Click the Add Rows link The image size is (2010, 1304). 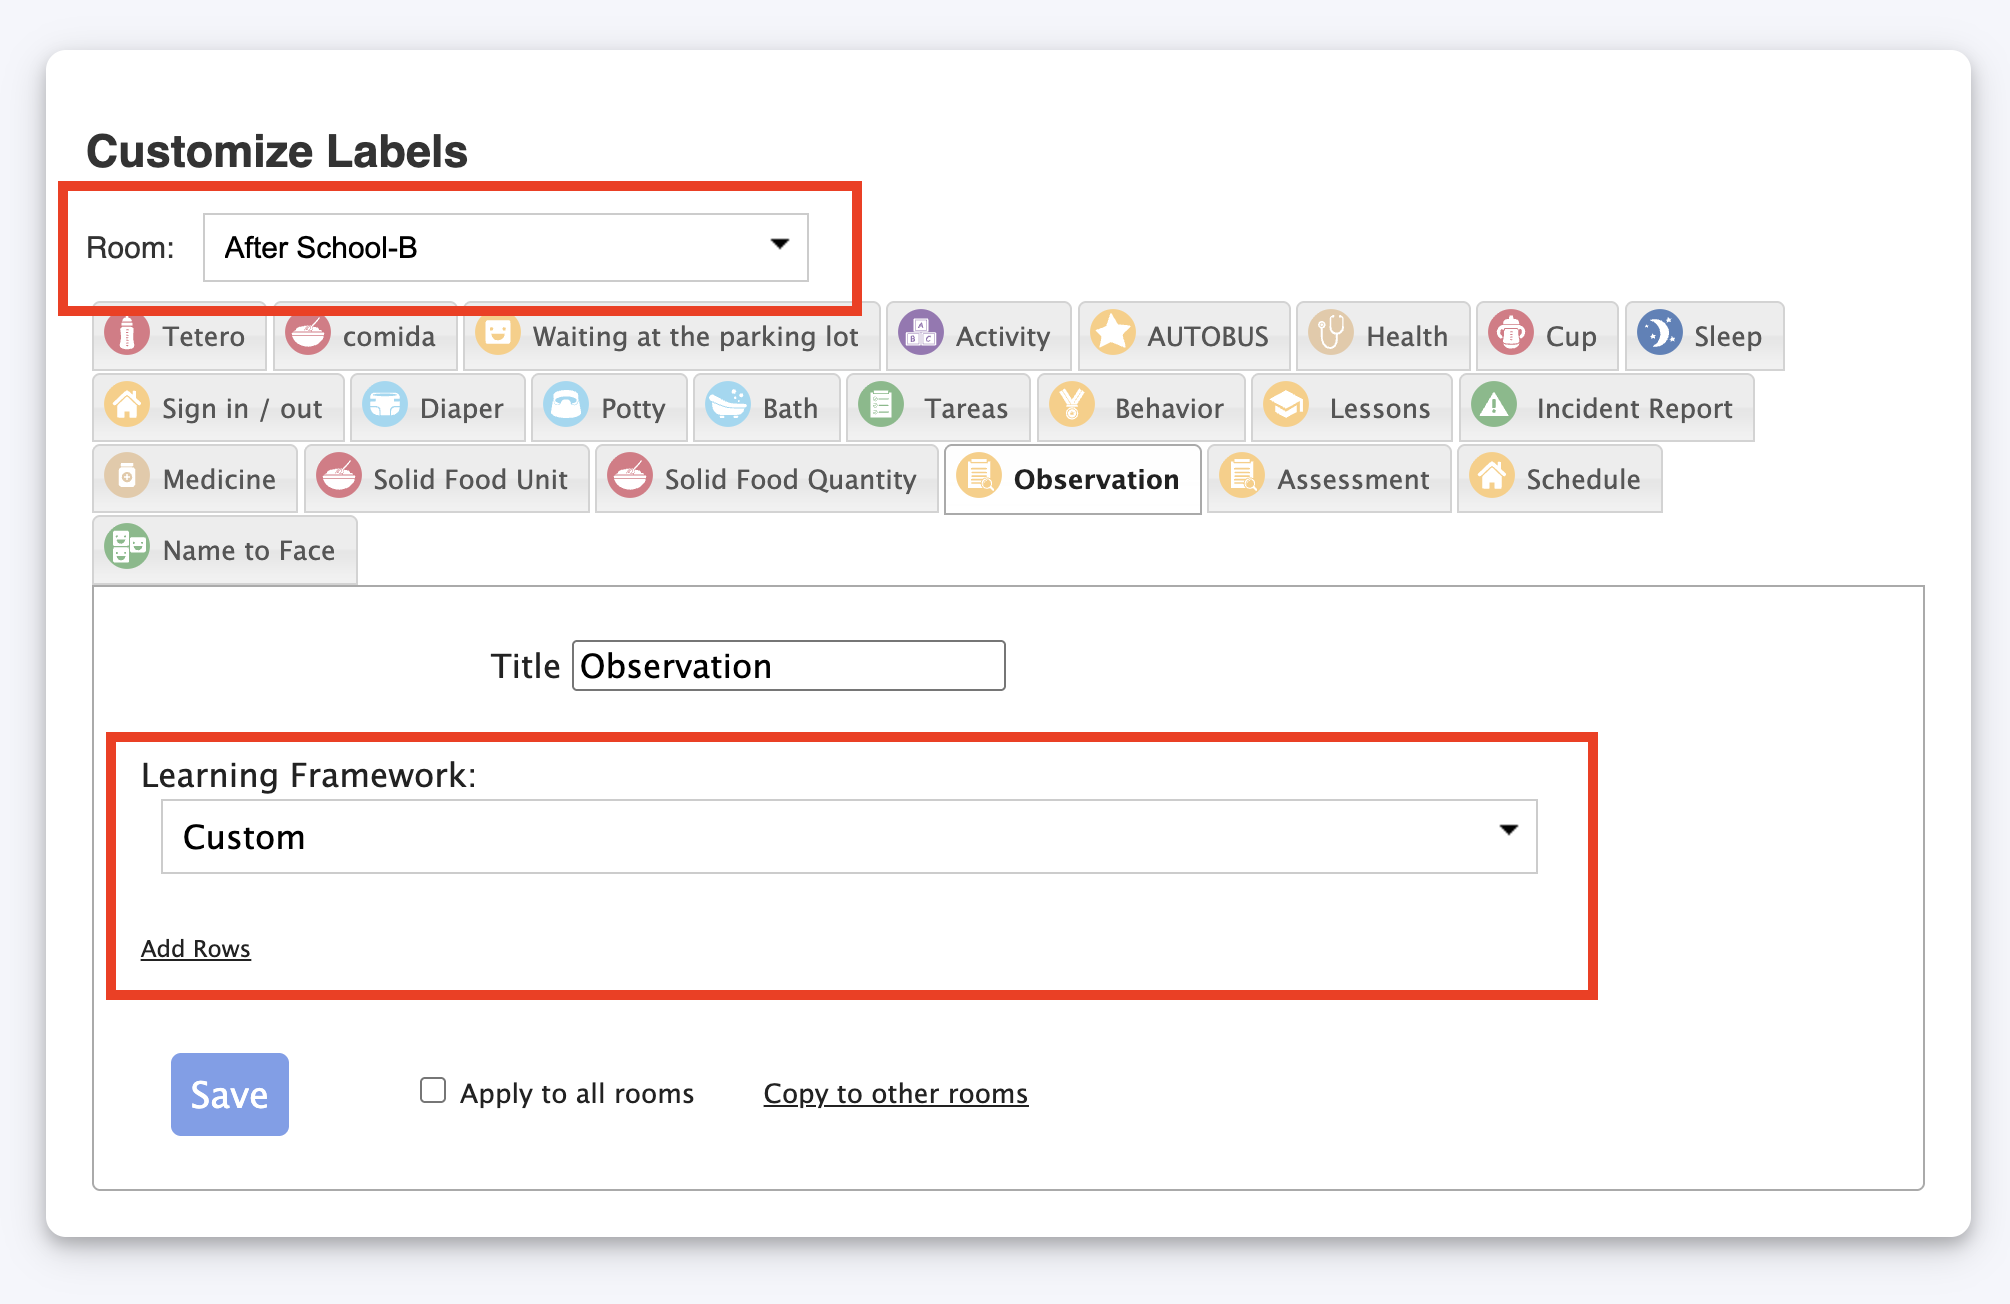[x=195, y=948]
